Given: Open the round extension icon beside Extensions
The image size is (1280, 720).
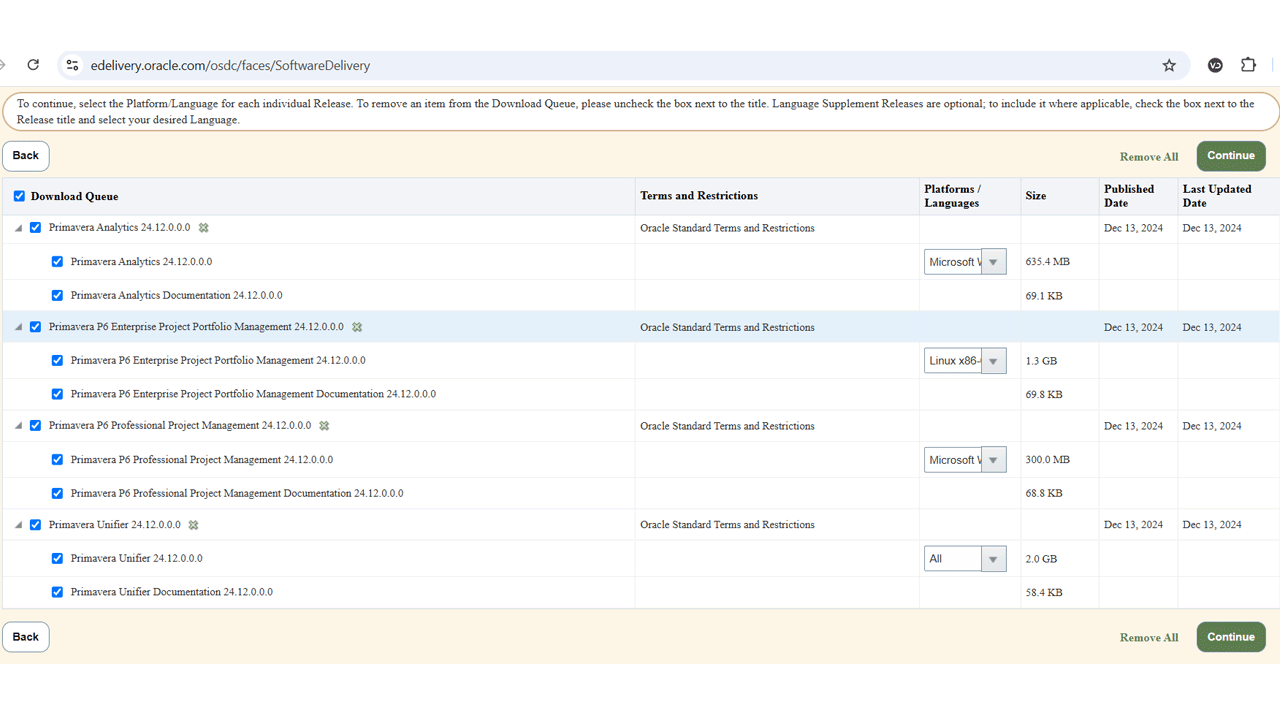Looking at the screenshot, I should pos(1215,65).
